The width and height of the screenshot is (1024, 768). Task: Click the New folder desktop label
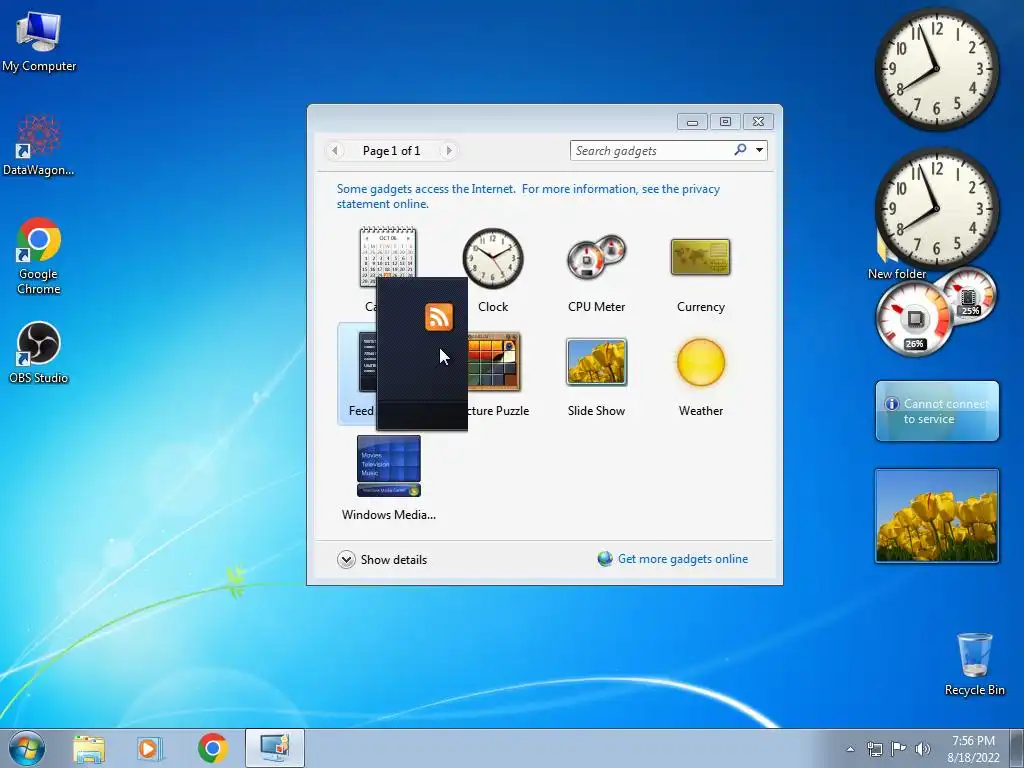(x=897, y=274)
